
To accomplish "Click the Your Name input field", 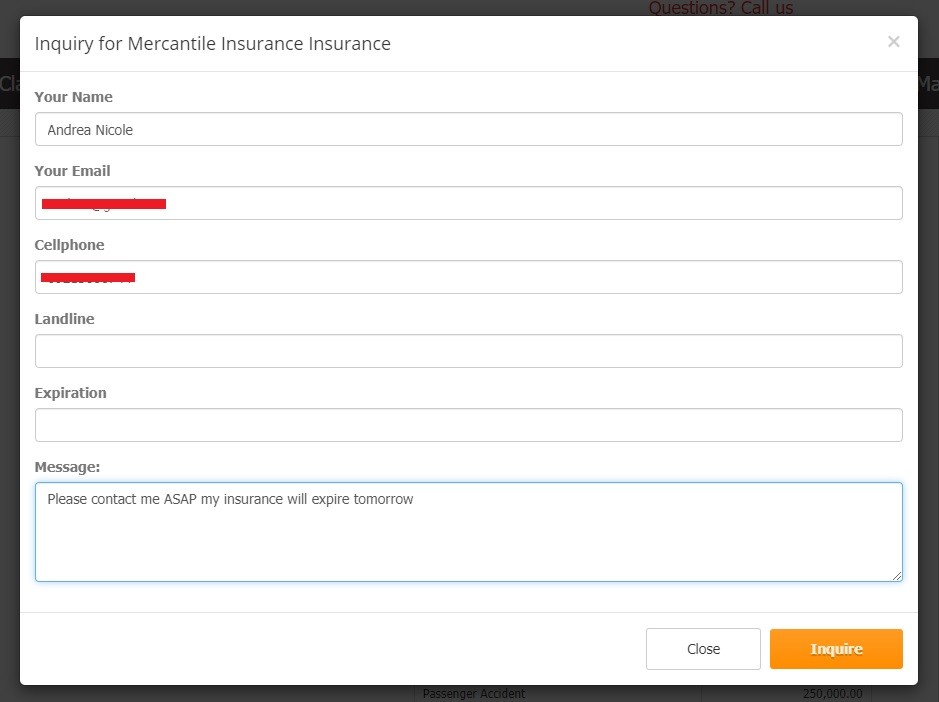I will coord(468,129).
